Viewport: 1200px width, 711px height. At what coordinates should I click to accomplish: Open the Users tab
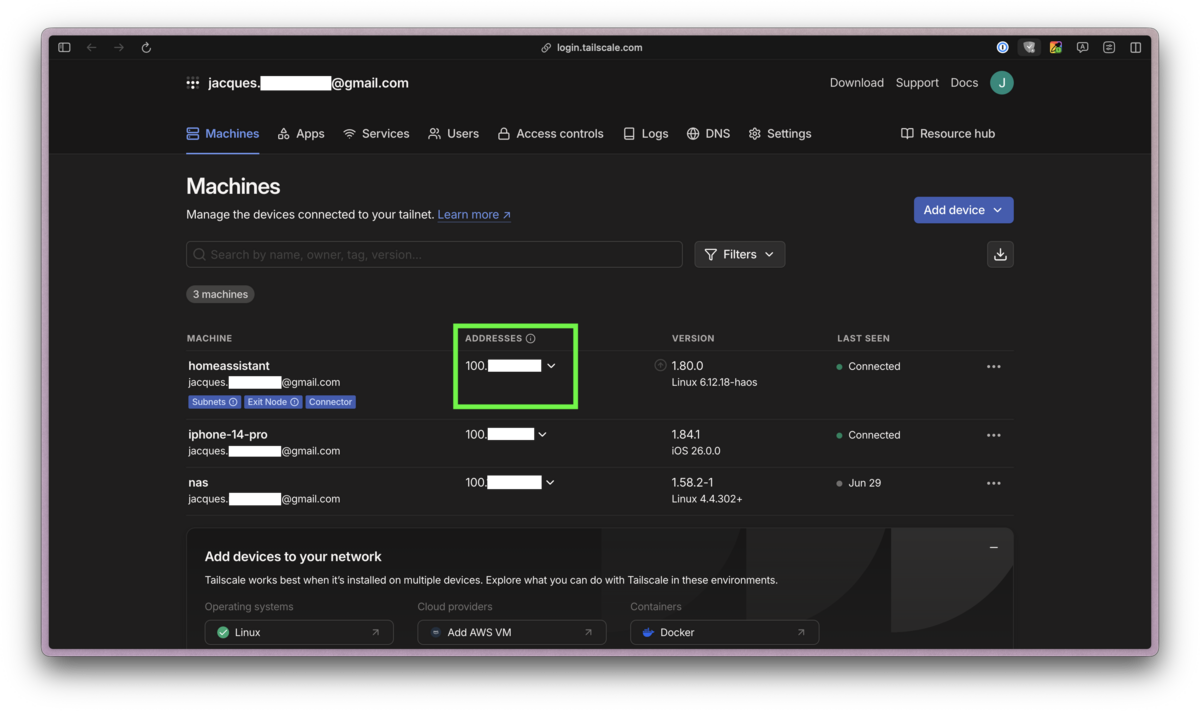(453, 134)
